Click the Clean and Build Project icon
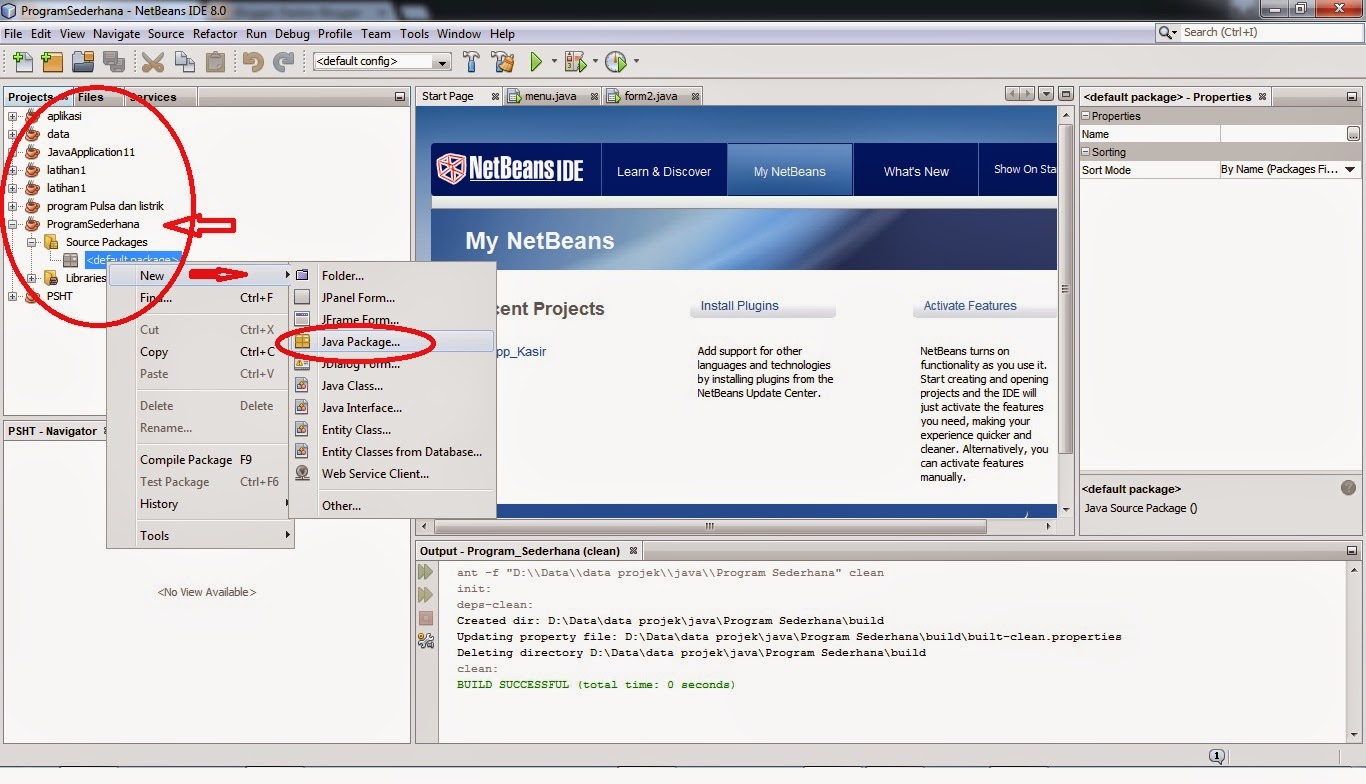1366x784 pixels. click(503, 62)
